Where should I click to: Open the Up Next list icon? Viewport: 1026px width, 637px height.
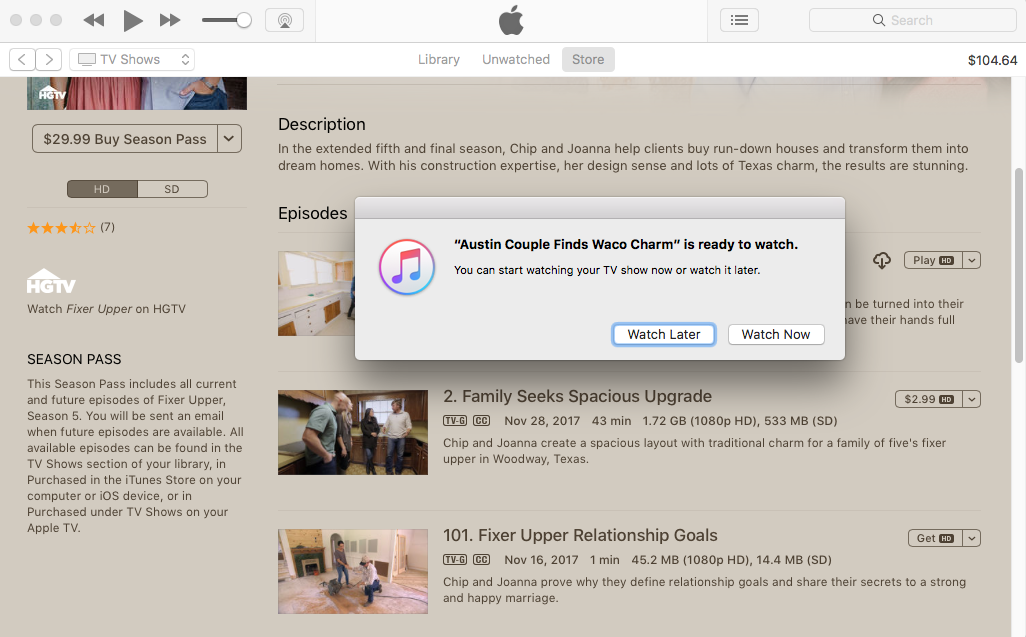[739, 20]
